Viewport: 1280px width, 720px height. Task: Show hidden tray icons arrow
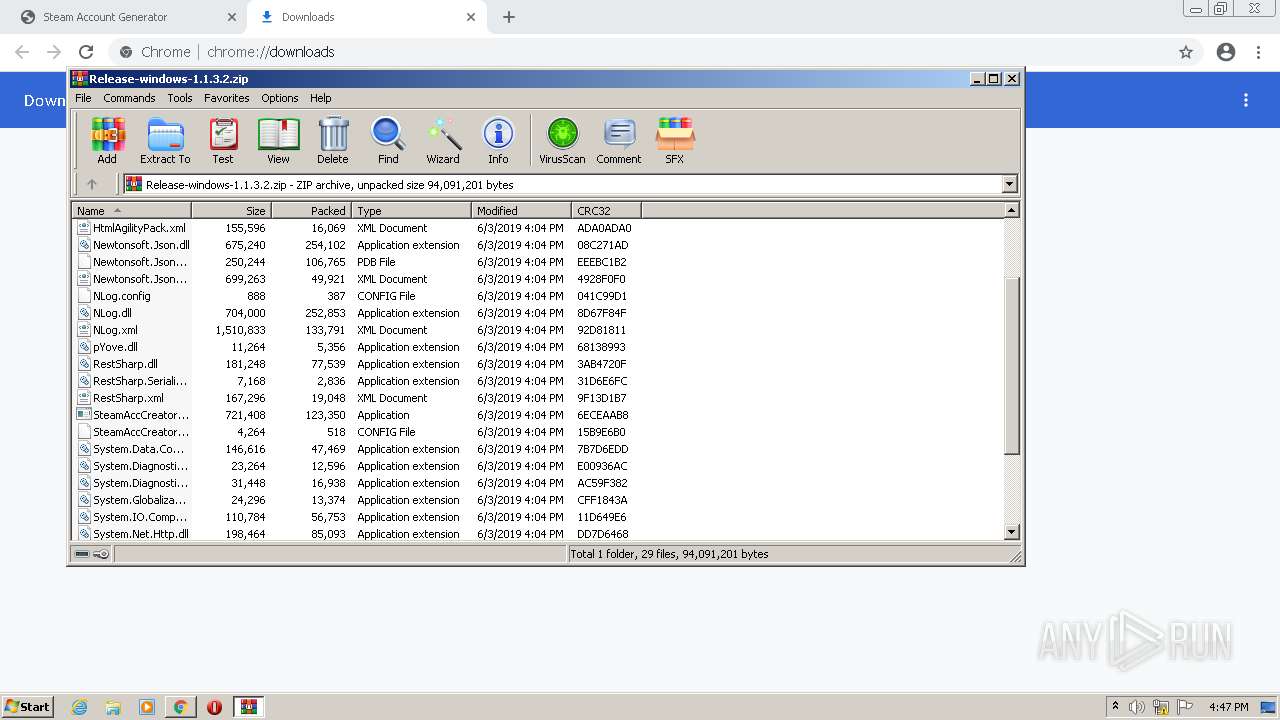[1115, 707]
